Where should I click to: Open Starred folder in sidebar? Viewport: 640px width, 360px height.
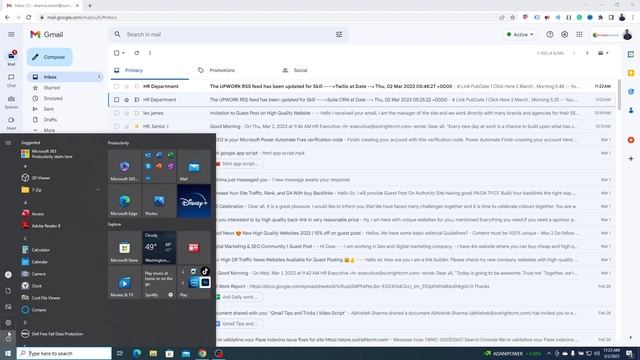coord(52,87)
